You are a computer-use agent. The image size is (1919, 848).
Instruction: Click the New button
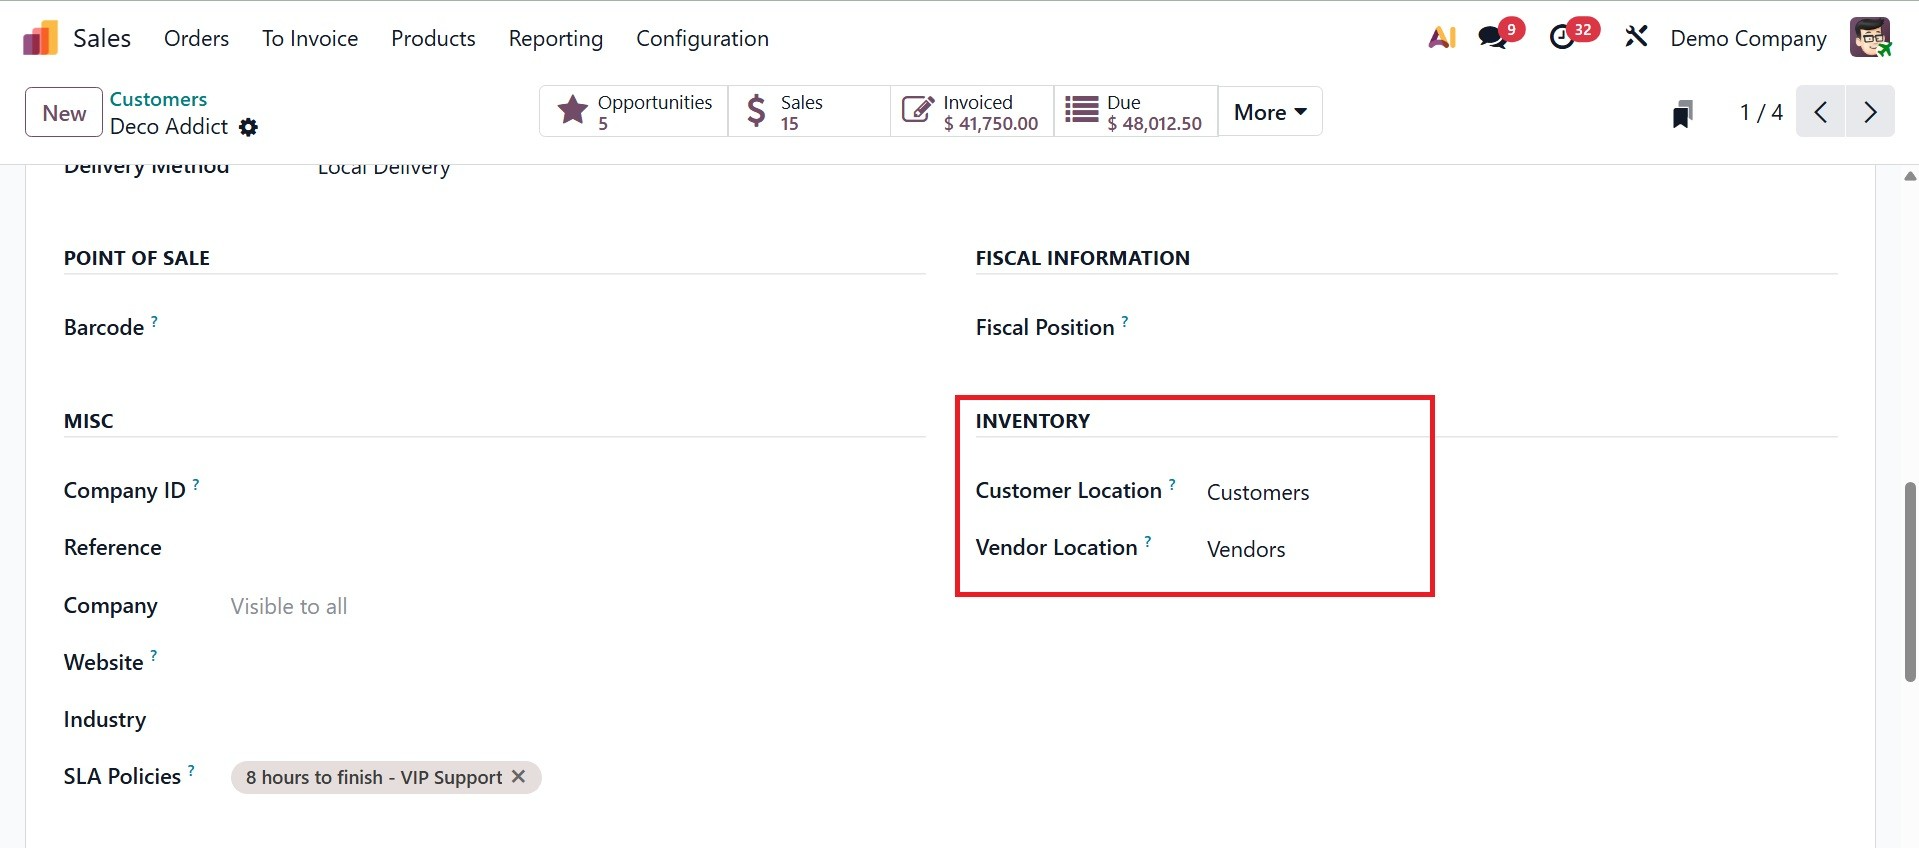(64, 113)
